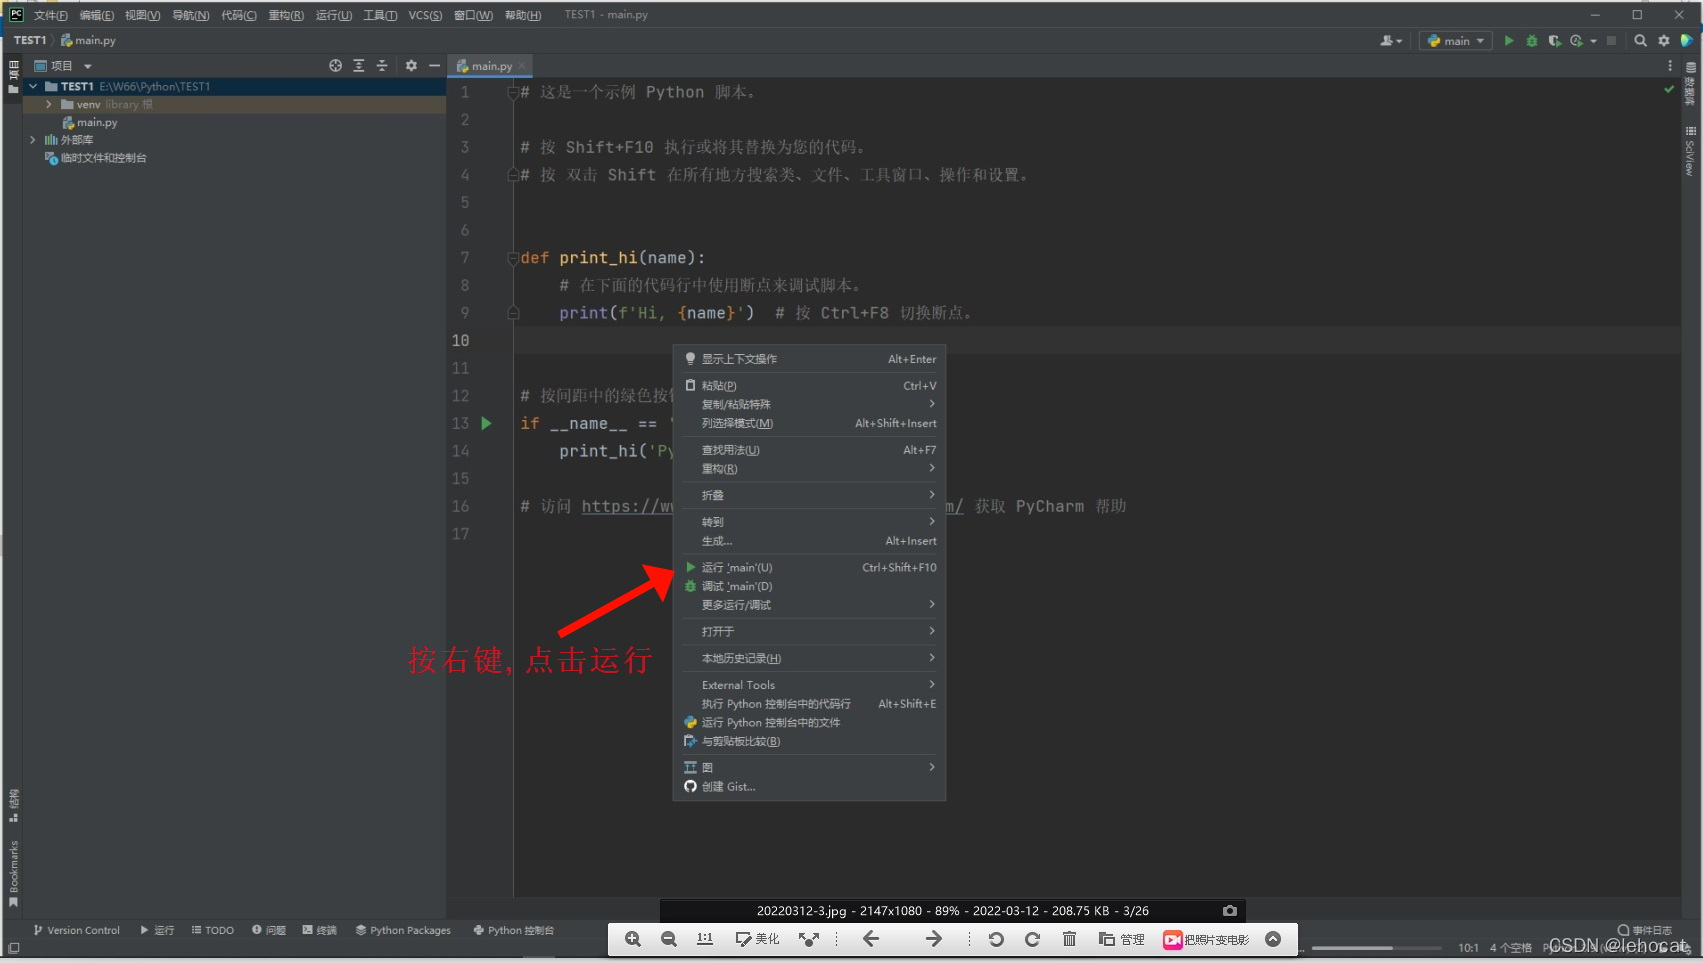Screen dimensions: 1703x963
Task: Open the user account dropdown in toolbar
Action: [x=1391, y=41]
